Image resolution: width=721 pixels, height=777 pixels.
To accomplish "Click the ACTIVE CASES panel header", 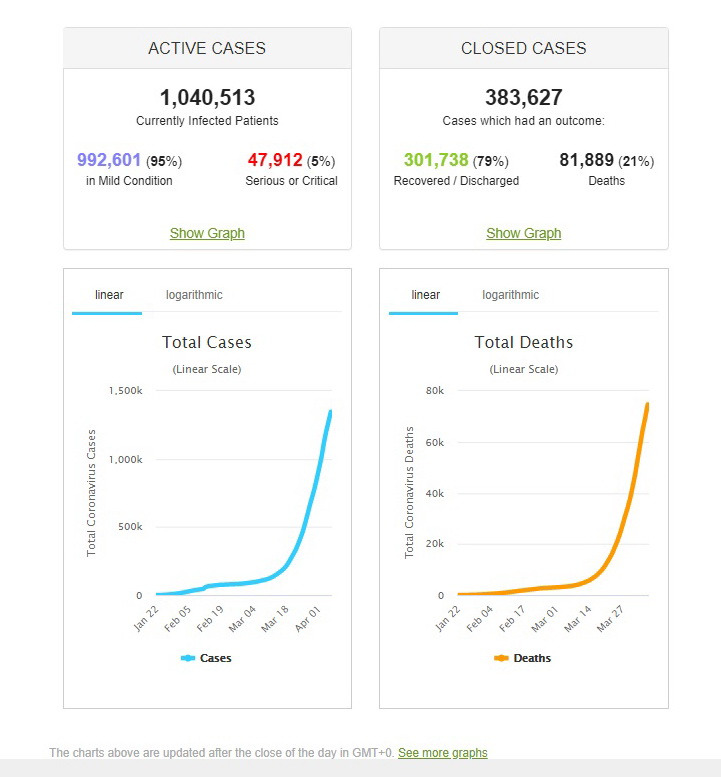I will pyautogui.click(x=207, y=48).
